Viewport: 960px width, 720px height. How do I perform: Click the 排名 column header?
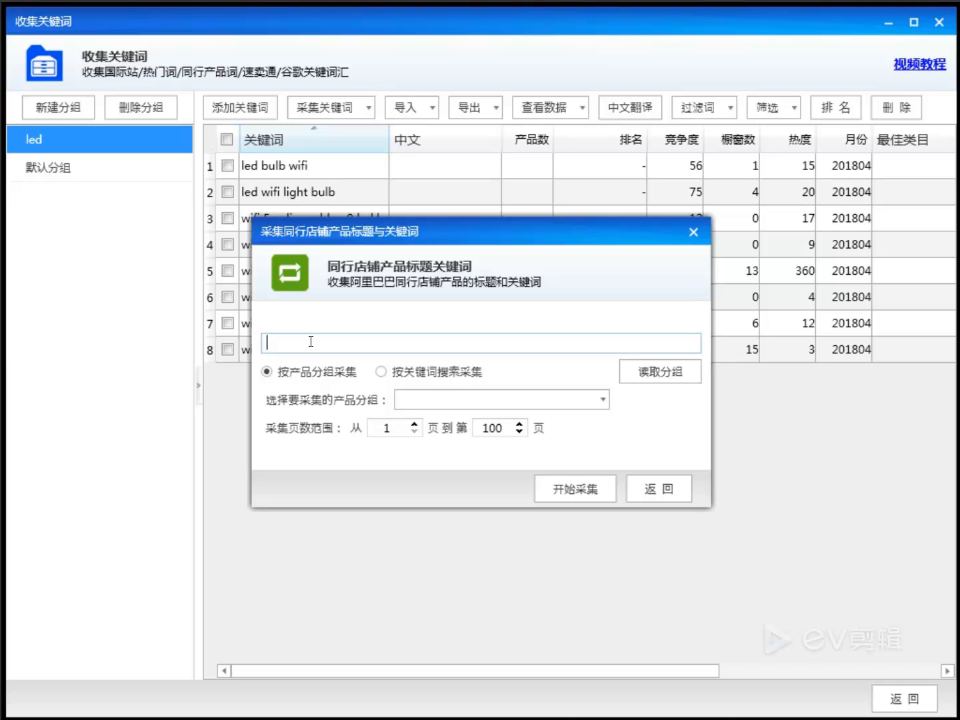[x=600, y=140]
